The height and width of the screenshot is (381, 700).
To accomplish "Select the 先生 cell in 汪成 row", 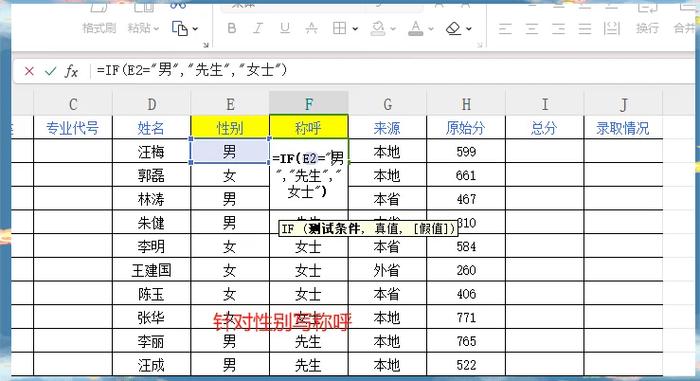I will click(x=308, y=365).
